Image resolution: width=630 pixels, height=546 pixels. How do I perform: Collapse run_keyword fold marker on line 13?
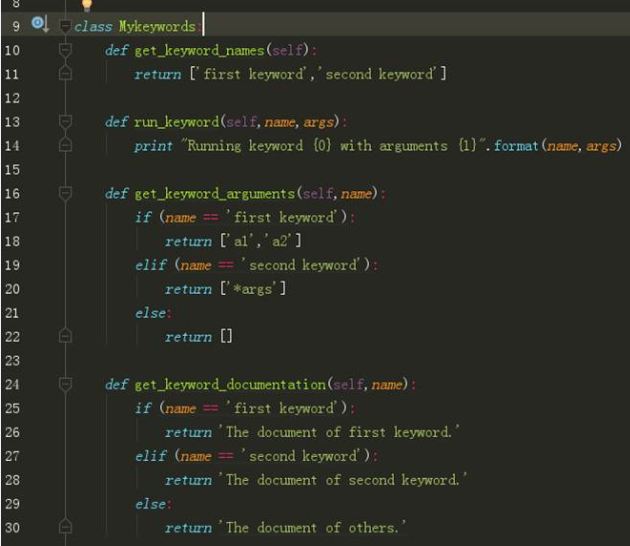tap(65, 121)
